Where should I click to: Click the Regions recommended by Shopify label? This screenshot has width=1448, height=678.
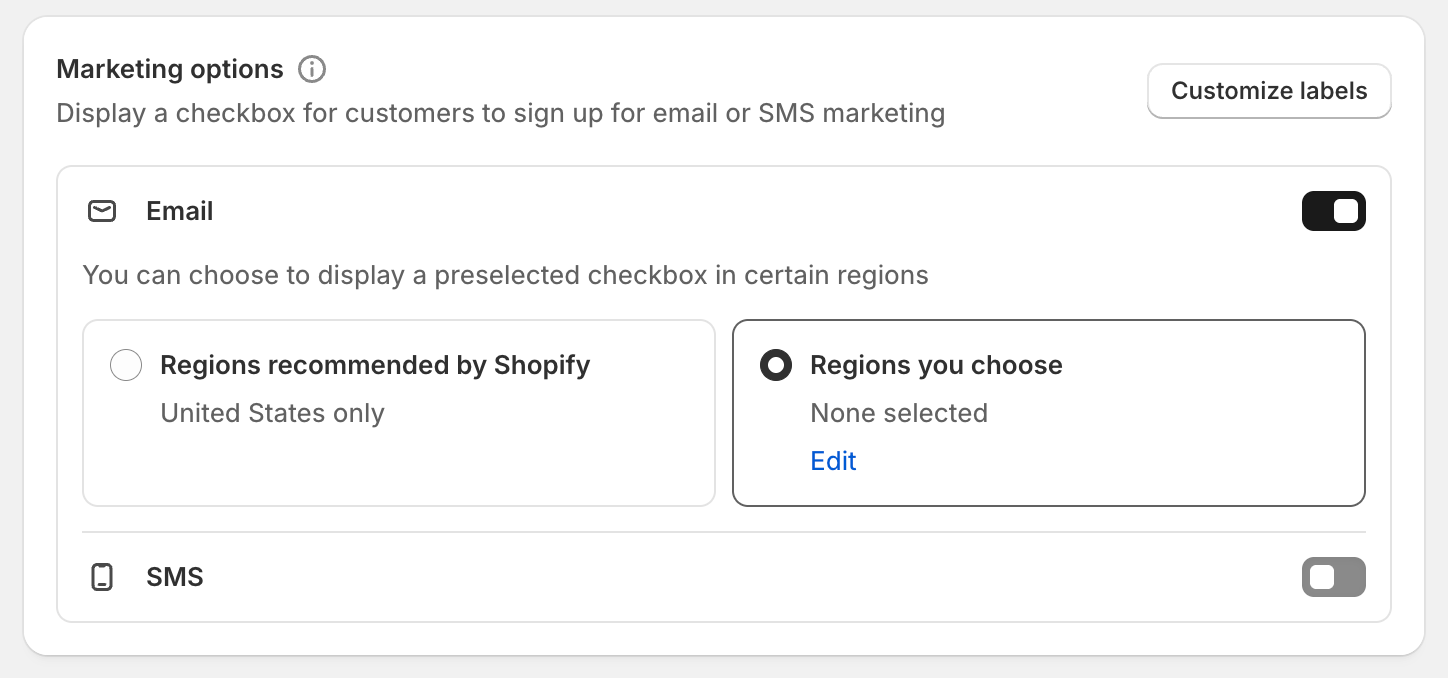click(x=375, y=365)
